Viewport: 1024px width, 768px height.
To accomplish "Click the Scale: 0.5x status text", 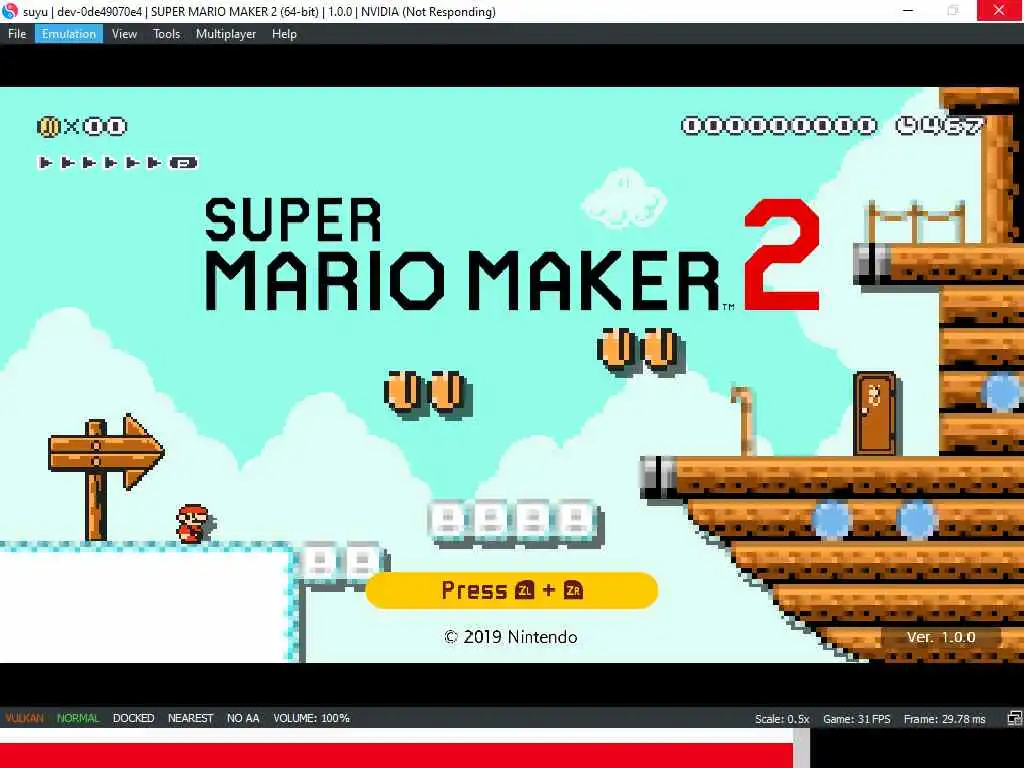I will click(782, 719).
